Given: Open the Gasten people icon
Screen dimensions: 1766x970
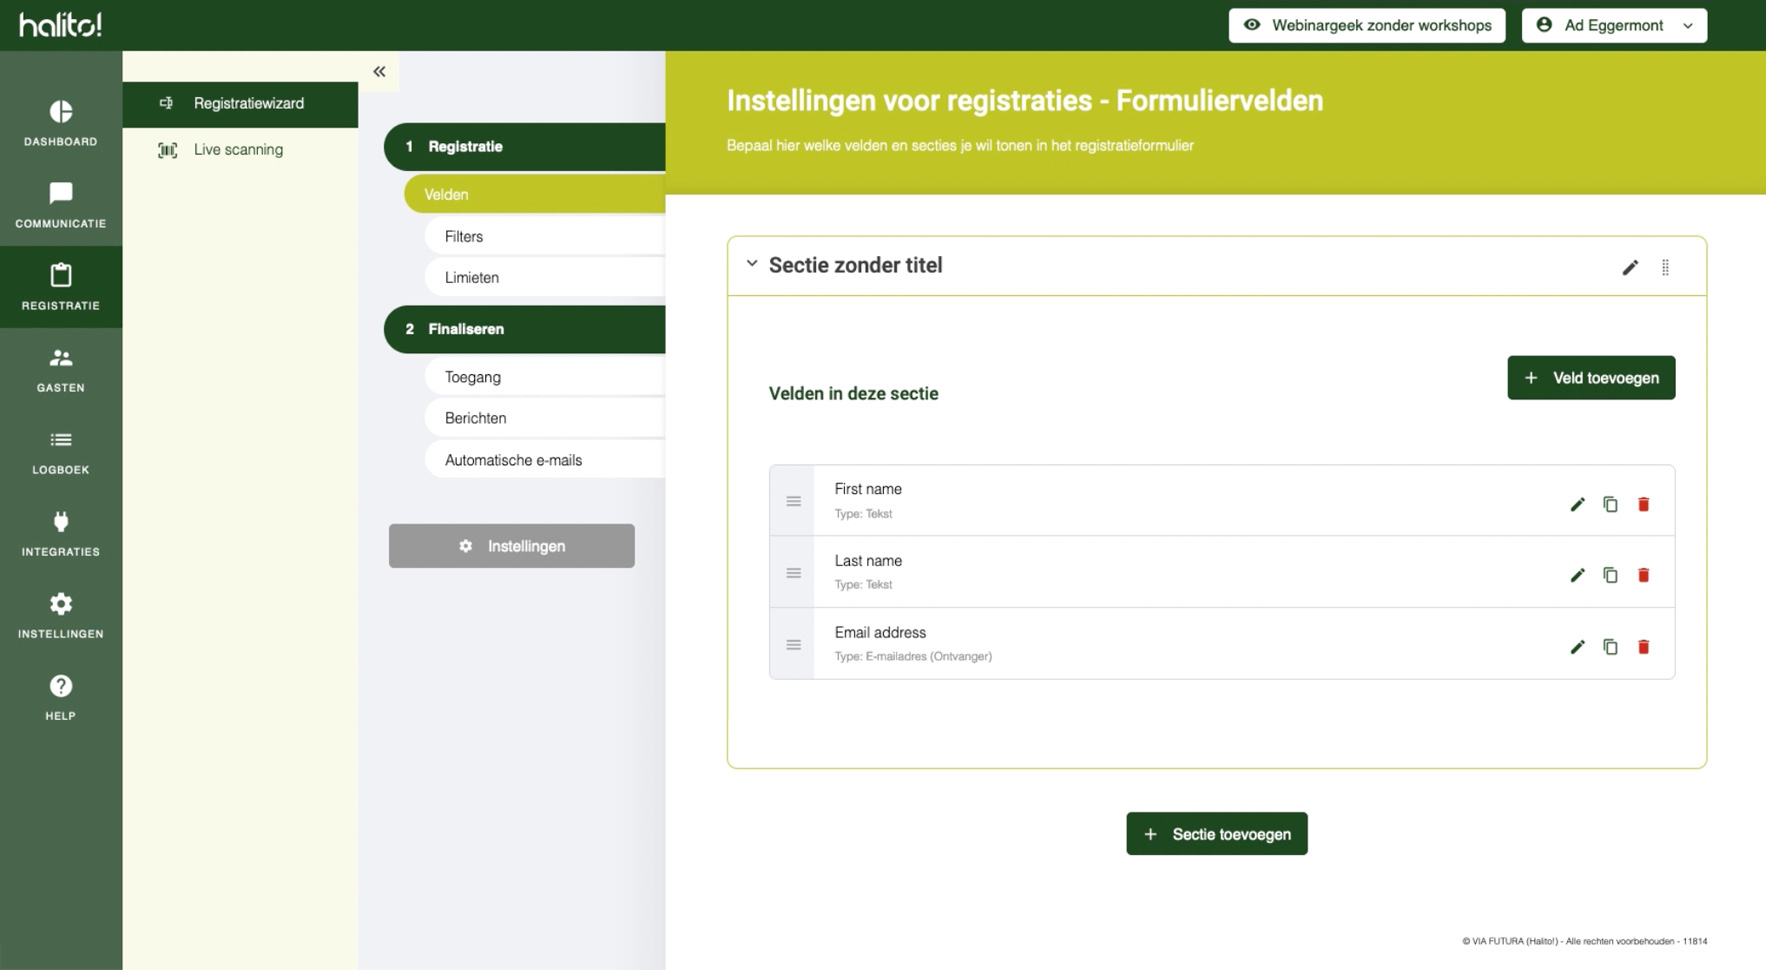Looking at the screenshot, I should click(61, 357).
